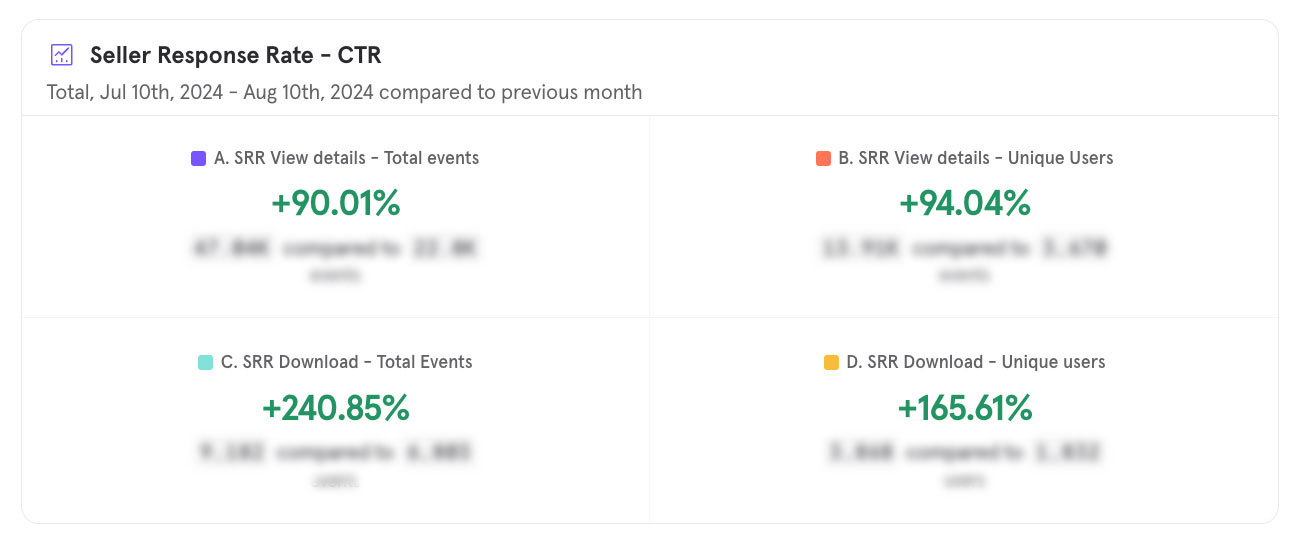Select the +240.85% change value

[x=336, y=408]
